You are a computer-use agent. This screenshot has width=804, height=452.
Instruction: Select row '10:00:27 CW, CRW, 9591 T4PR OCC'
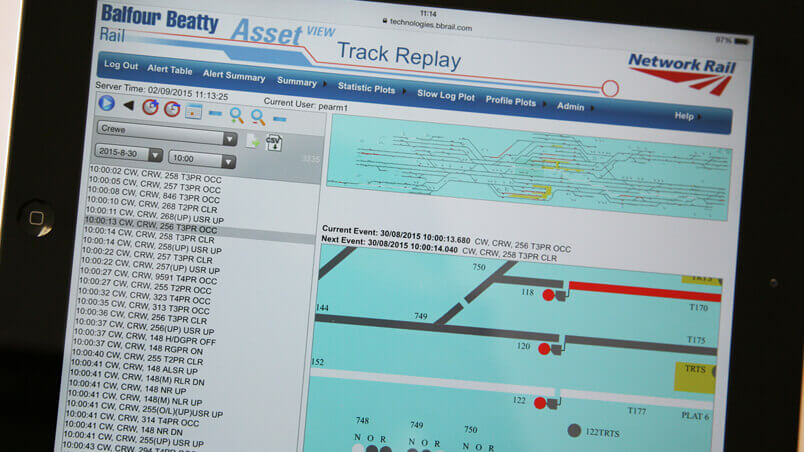click(148, 276)
